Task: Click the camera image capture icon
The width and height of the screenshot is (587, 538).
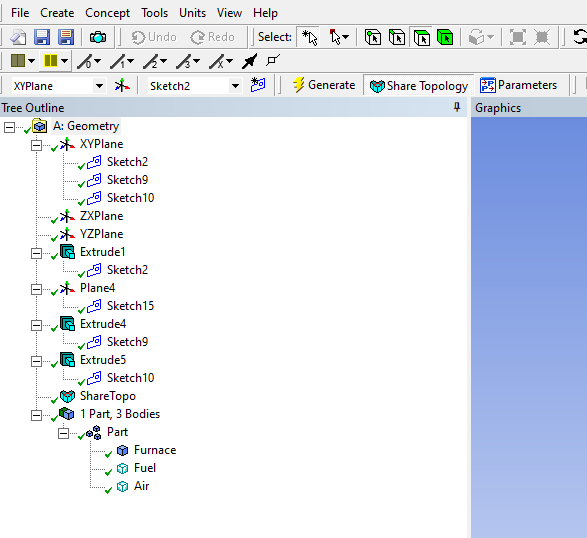Action: (x=98, y=37)
